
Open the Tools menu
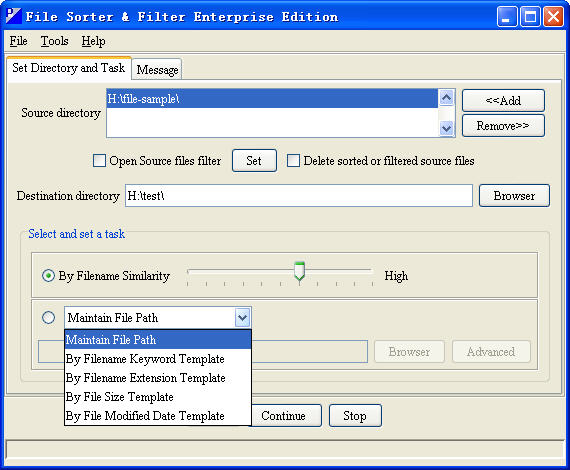[54, 41]
